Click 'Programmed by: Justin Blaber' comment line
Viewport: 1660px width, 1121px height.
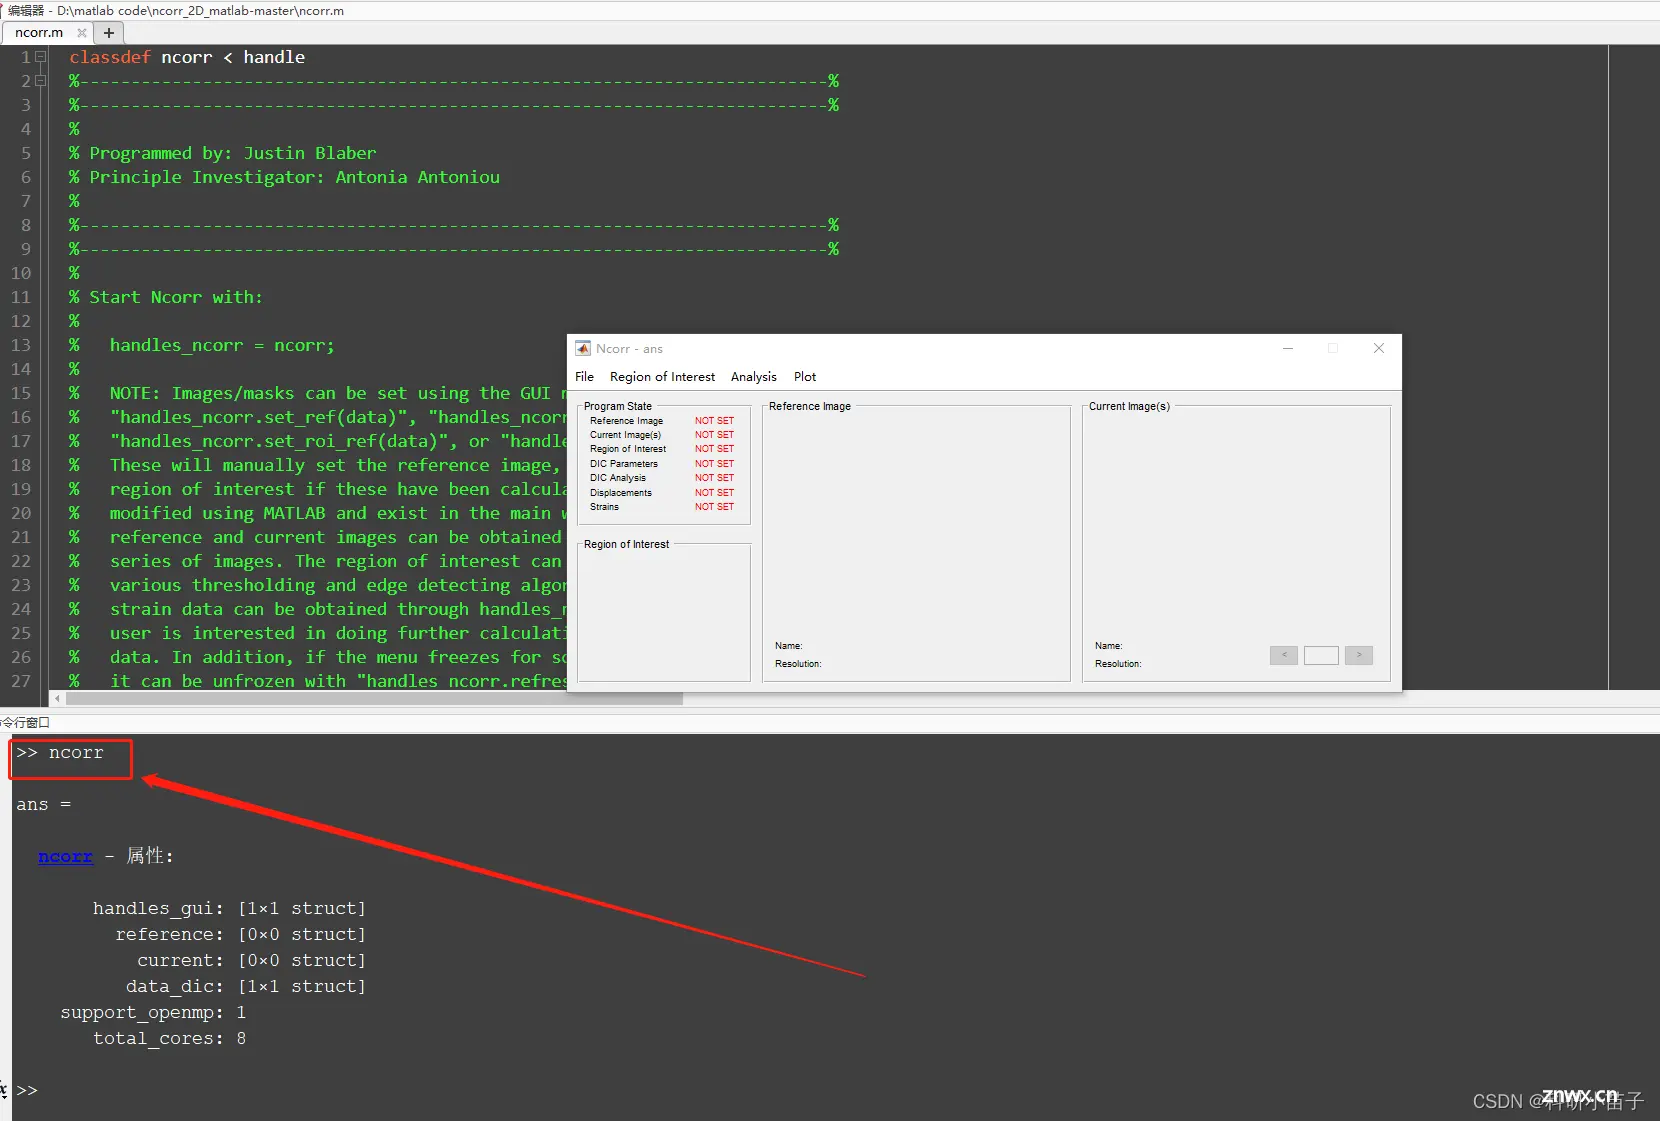tap(223, 153)
